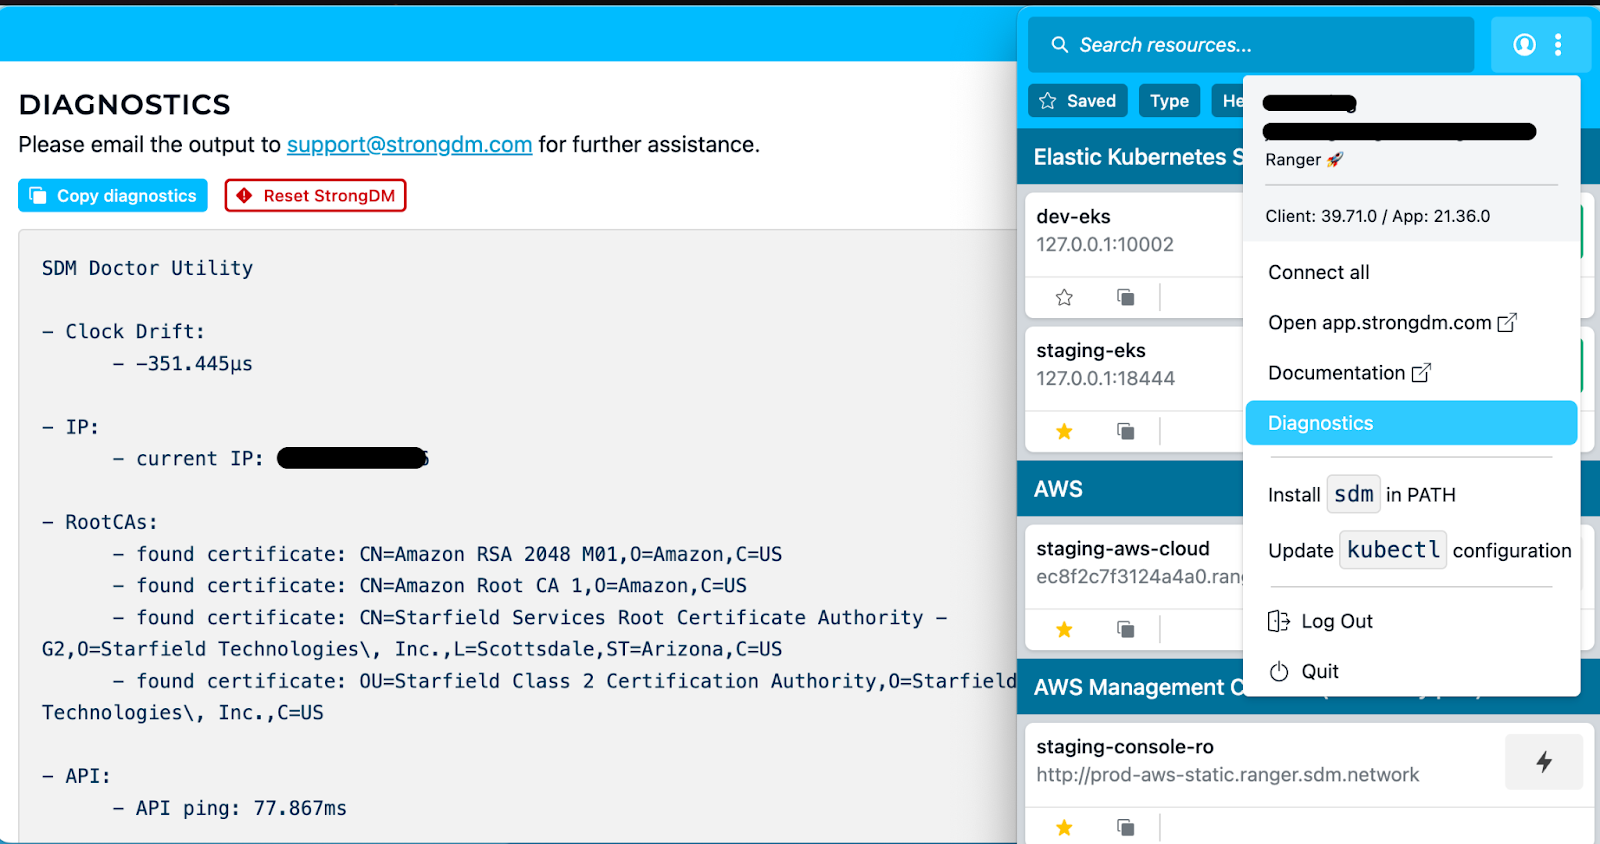
Task: Click the magnifier icon in the search bar
Action: point(1059,45)
